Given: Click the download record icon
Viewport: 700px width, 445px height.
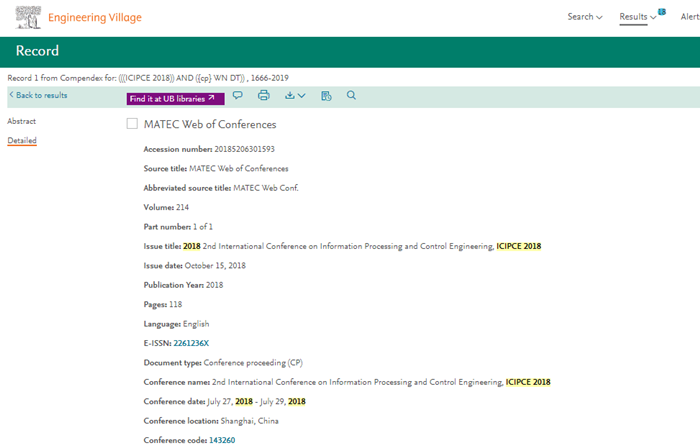Looking at the screenshot, I should click(x=290, y=95).
